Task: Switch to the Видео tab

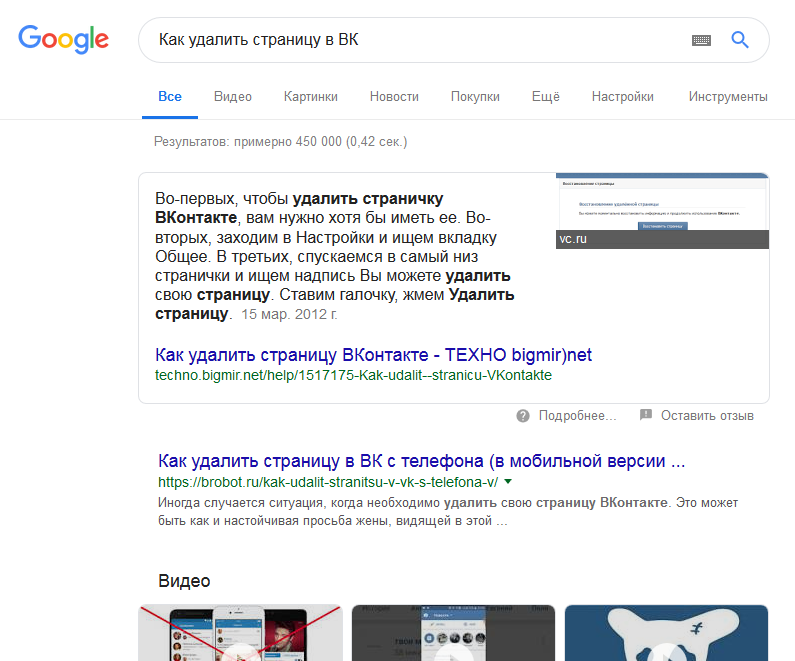Action: (x=233, y=97)
